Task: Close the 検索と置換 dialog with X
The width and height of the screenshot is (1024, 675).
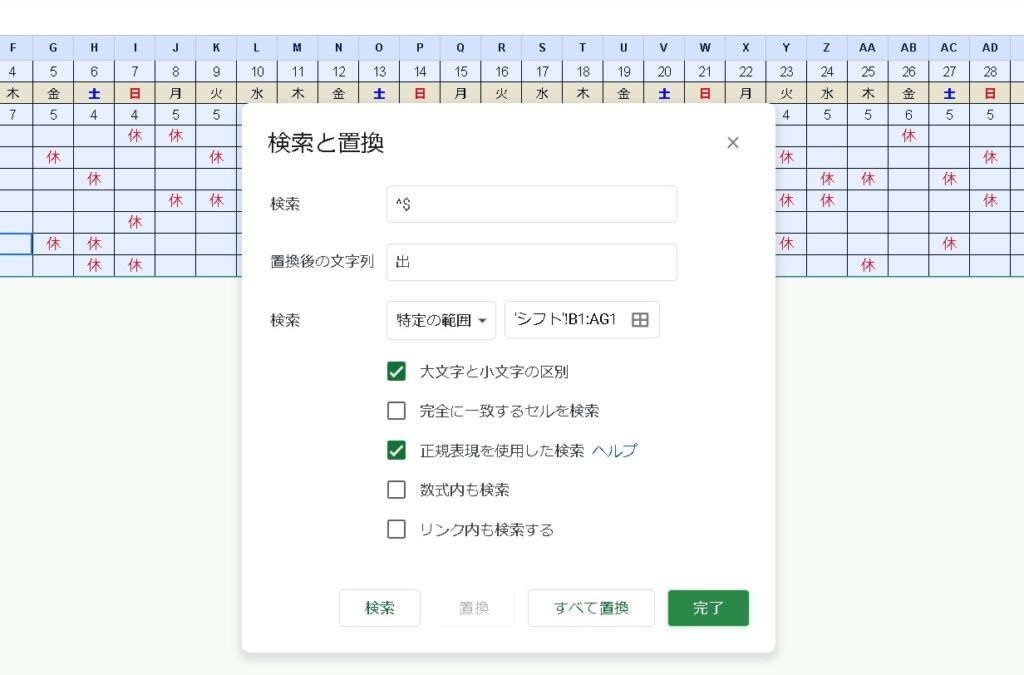Action: [733, 143]
